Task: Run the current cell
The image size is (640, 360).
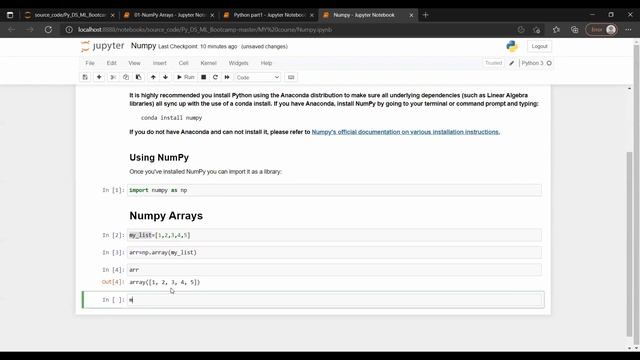Action: pos(186,77)
